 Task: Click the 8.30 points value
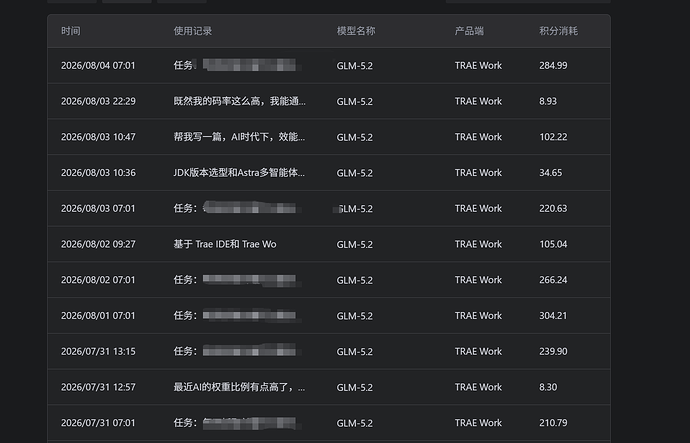click(548, 387)
